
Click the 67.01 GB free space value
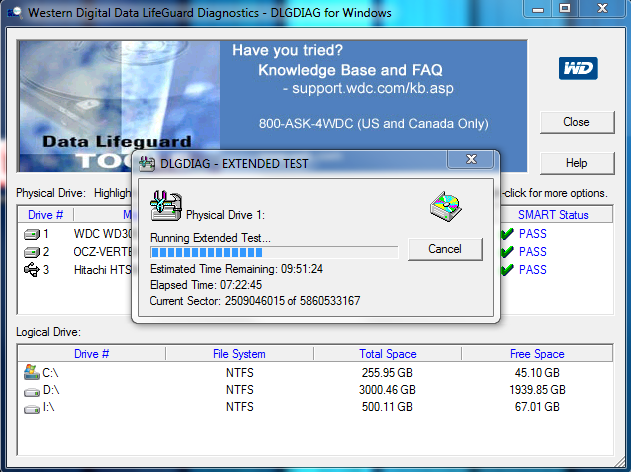[x=537, y=407]
